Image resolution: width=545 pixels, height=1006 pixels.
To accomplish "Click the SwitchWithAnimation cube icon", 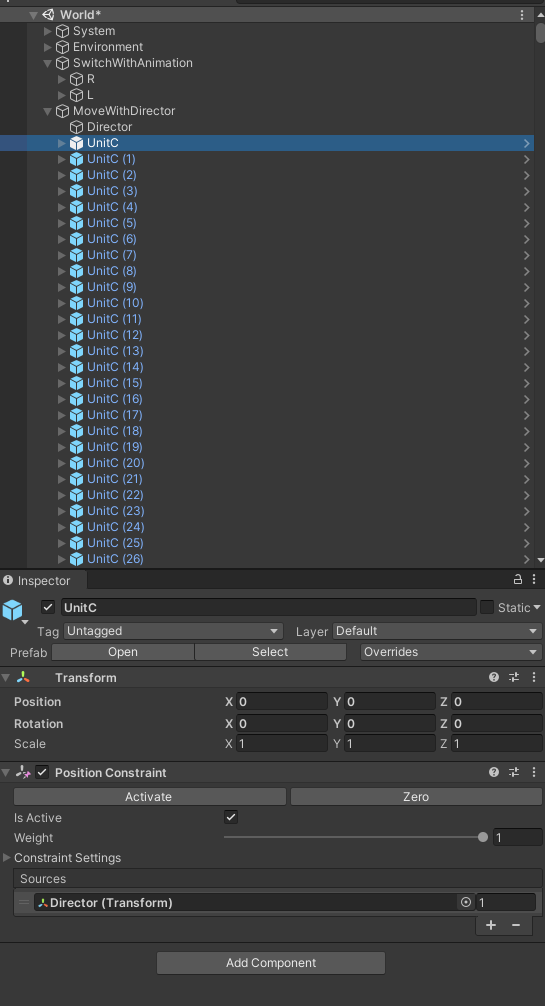I will coord(62,63).
